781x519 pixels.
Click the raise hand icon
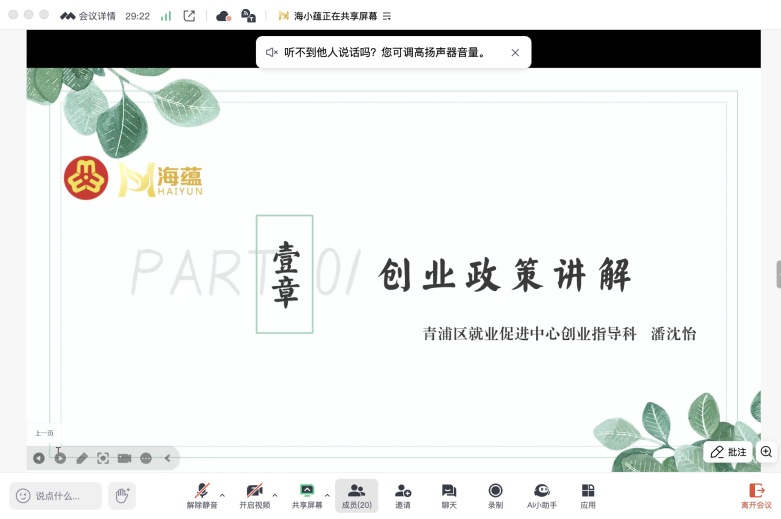pyautogui.click(x=122, y=495)
